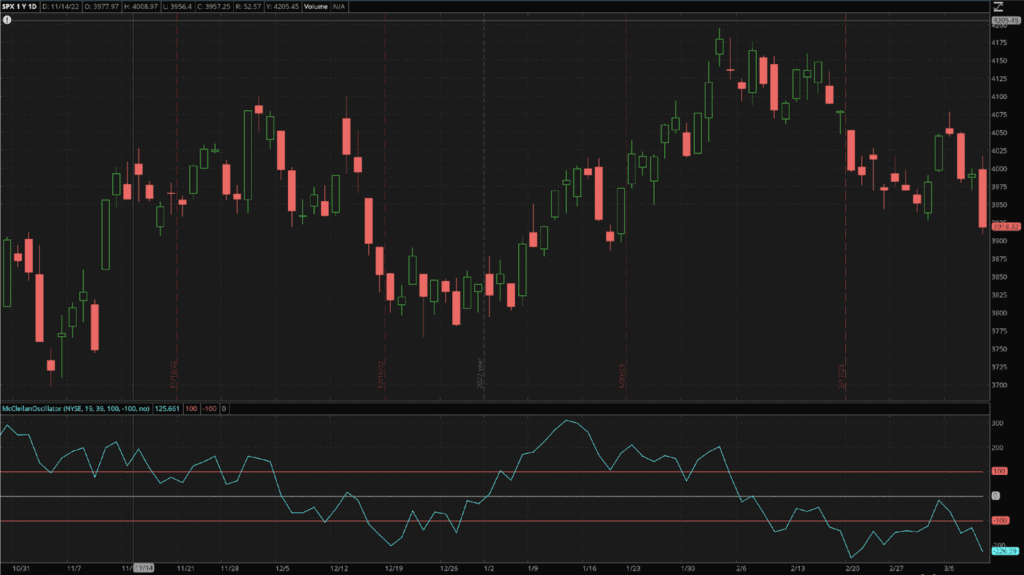Click the cyan oscillator value bubble on axis

[x=1006, y=551]
